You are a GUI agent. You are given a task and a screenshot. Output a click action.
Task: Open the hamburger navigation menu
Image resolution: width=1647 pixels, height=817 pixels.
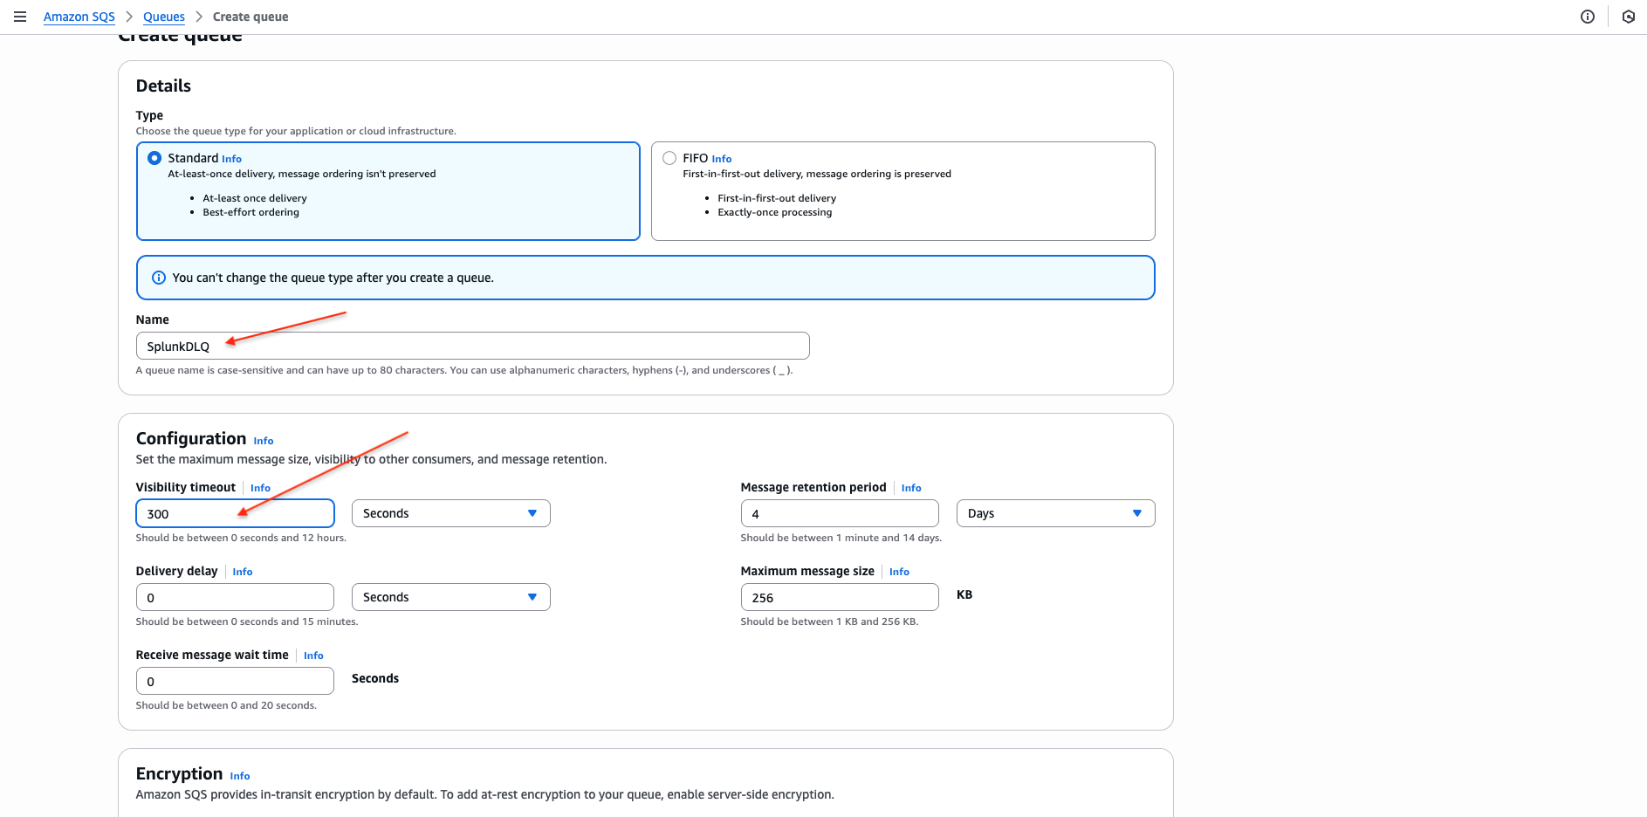pyautogui.click(x=20, y=17)
